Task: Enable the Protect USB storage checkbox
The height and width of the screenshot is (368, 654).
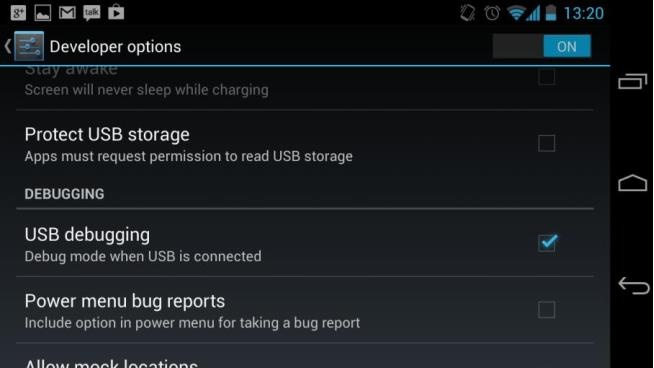Action: point(546,143)
